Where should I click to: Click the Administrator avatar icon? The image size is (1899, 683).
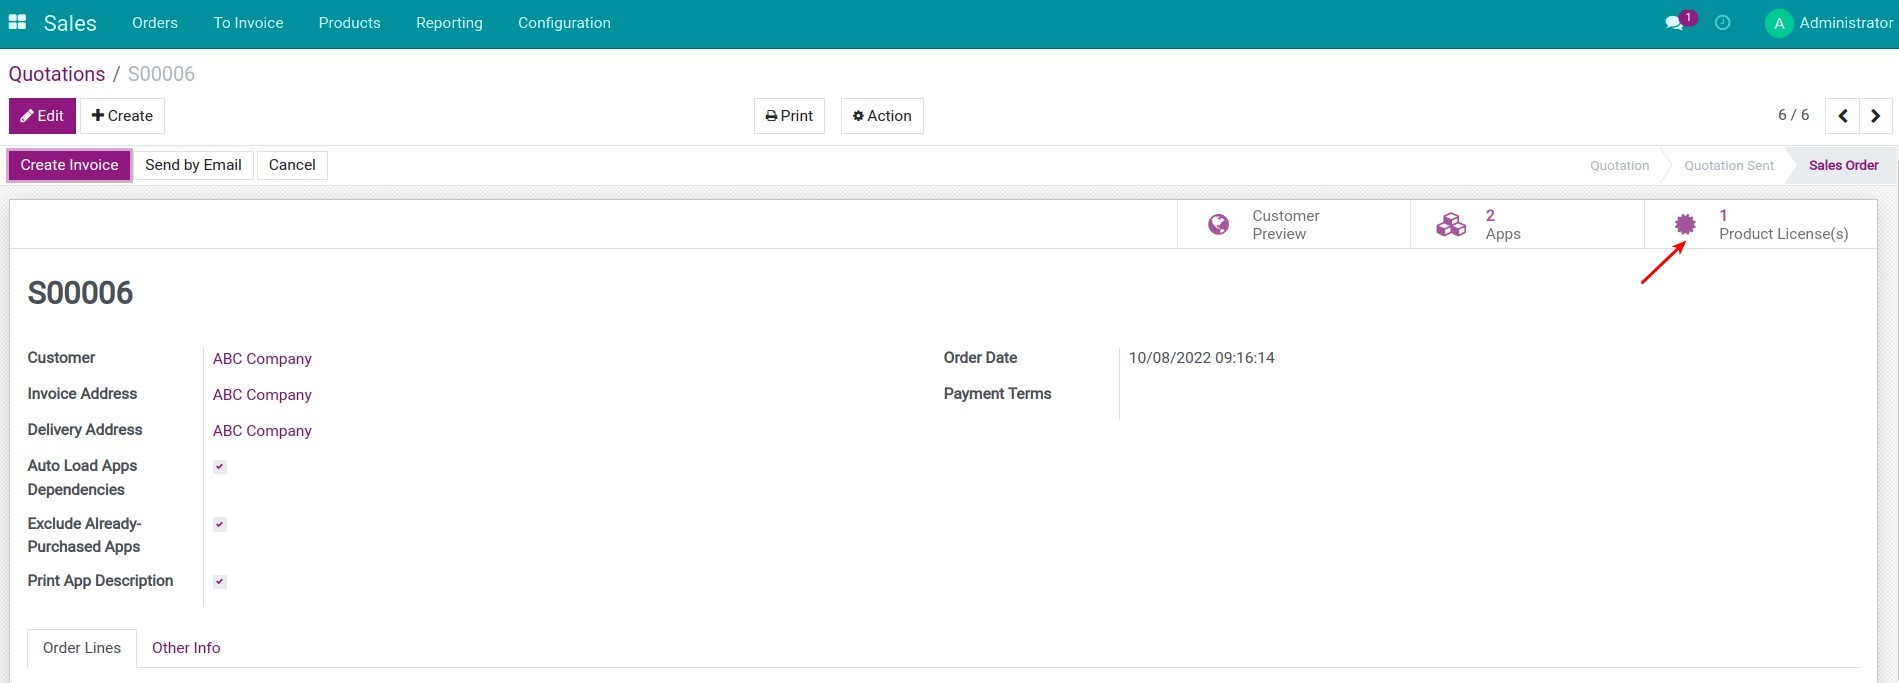[x=1778, y=23]
